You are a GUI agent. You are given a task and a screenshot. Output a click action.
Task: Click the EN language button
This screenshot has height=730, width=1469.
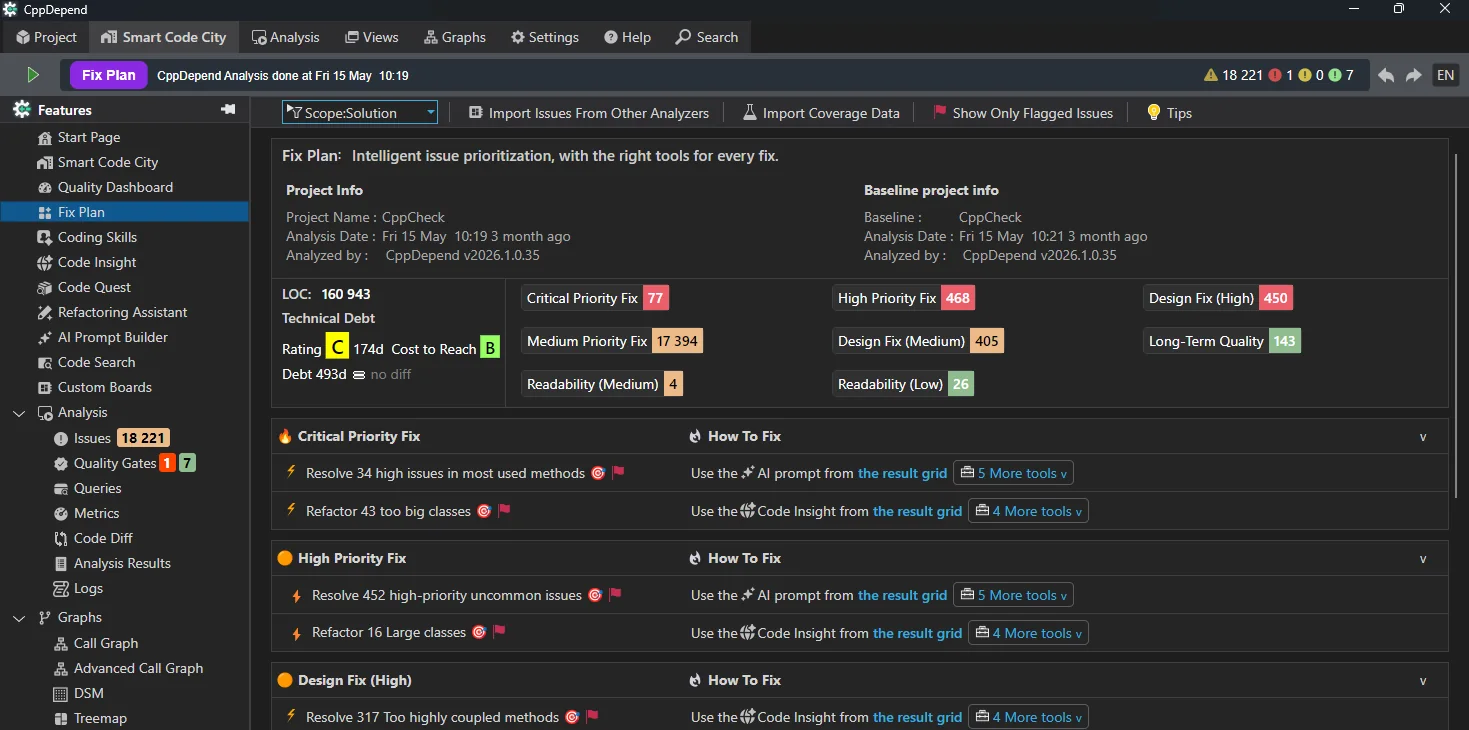(x=1445, y=75)
